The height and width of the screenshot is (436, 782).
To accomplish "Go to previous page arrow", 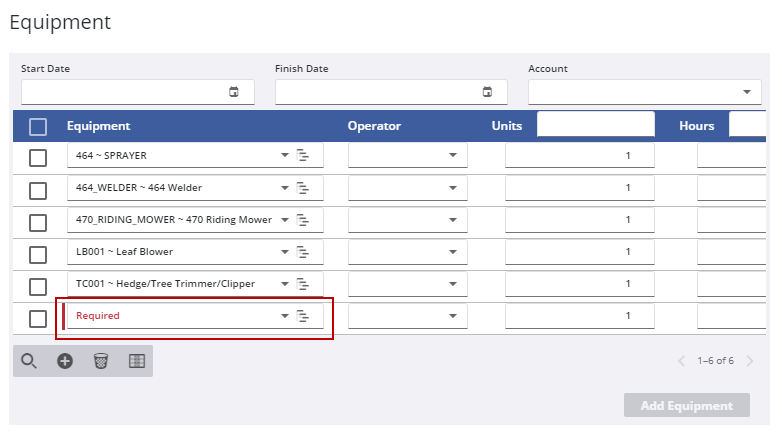I will [x=681, y=361].
